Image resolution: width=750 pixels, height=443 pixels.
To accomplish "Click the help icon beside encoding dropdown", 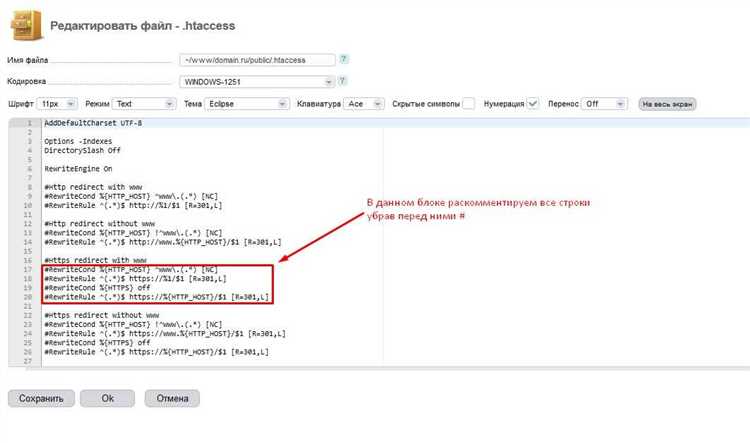I will [342, 81].
